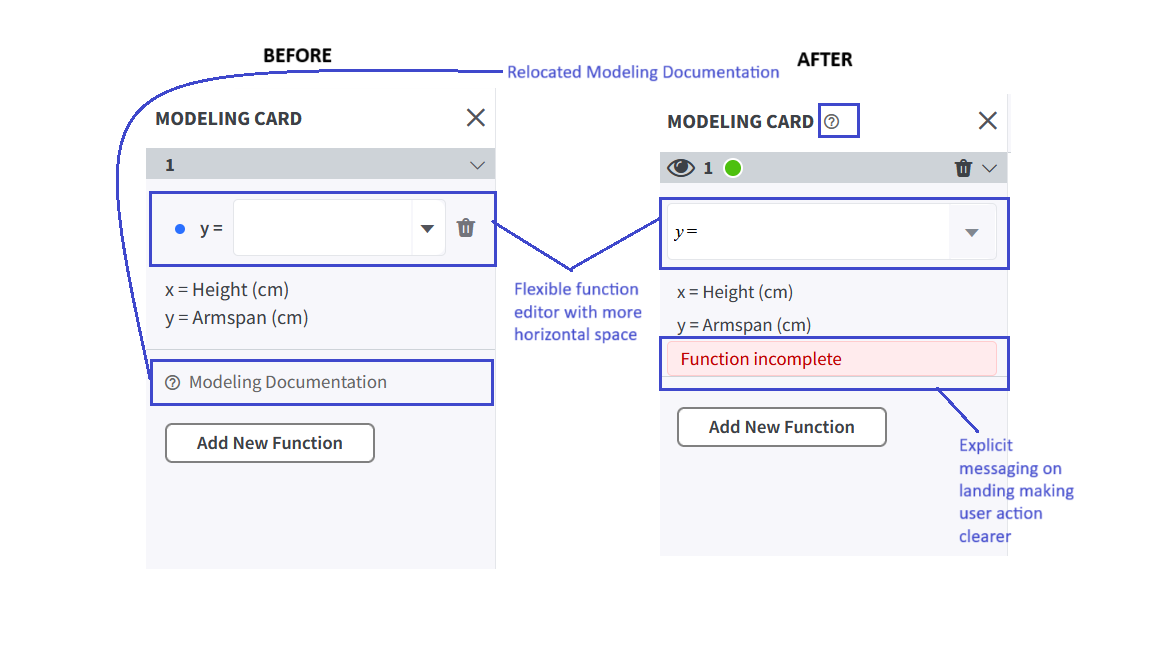Screen dimensions: 1152x648
Task: Open the Modeling Documentation link
Action: click(287, 382)
